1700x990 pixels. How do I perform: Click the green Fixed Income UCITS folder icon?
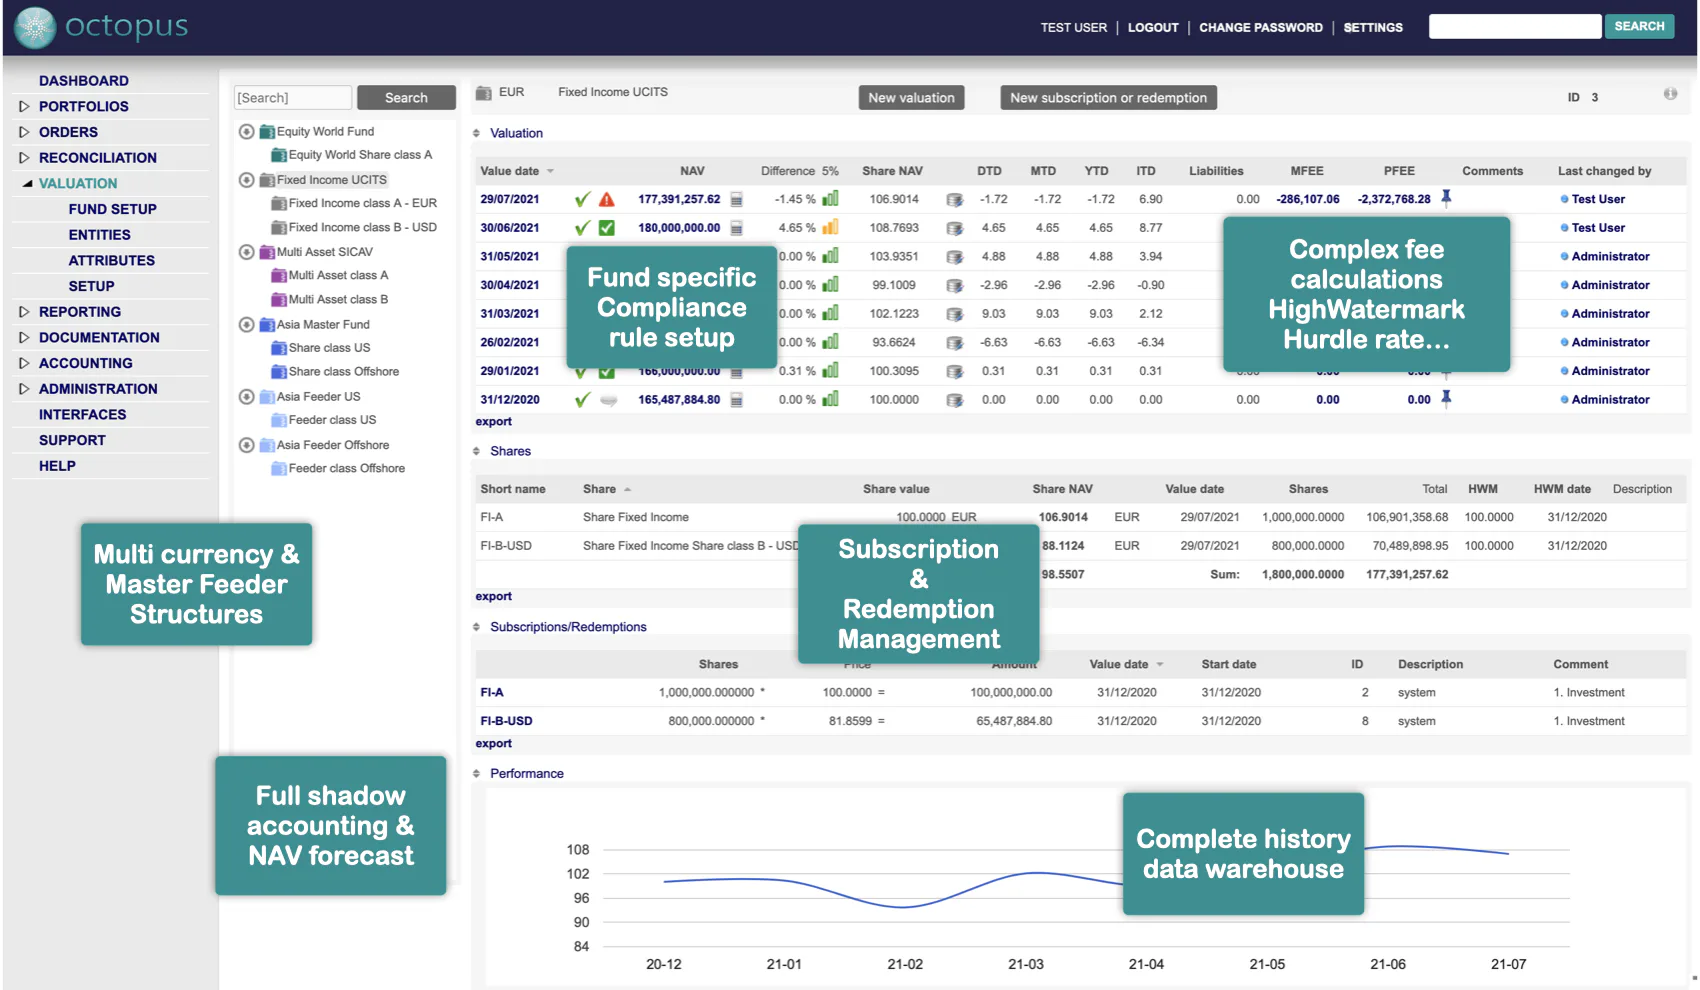pyautogui.click(x=266, y=180)
